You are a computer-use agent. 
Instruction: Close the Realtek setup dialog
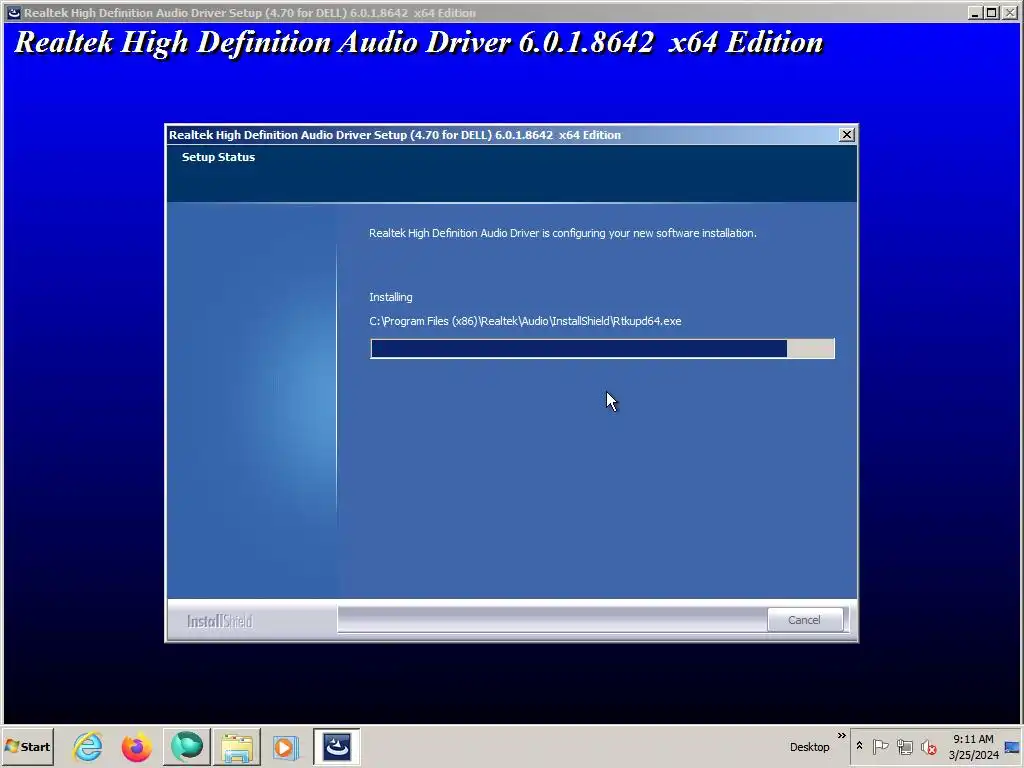click(x=846, y=135)
